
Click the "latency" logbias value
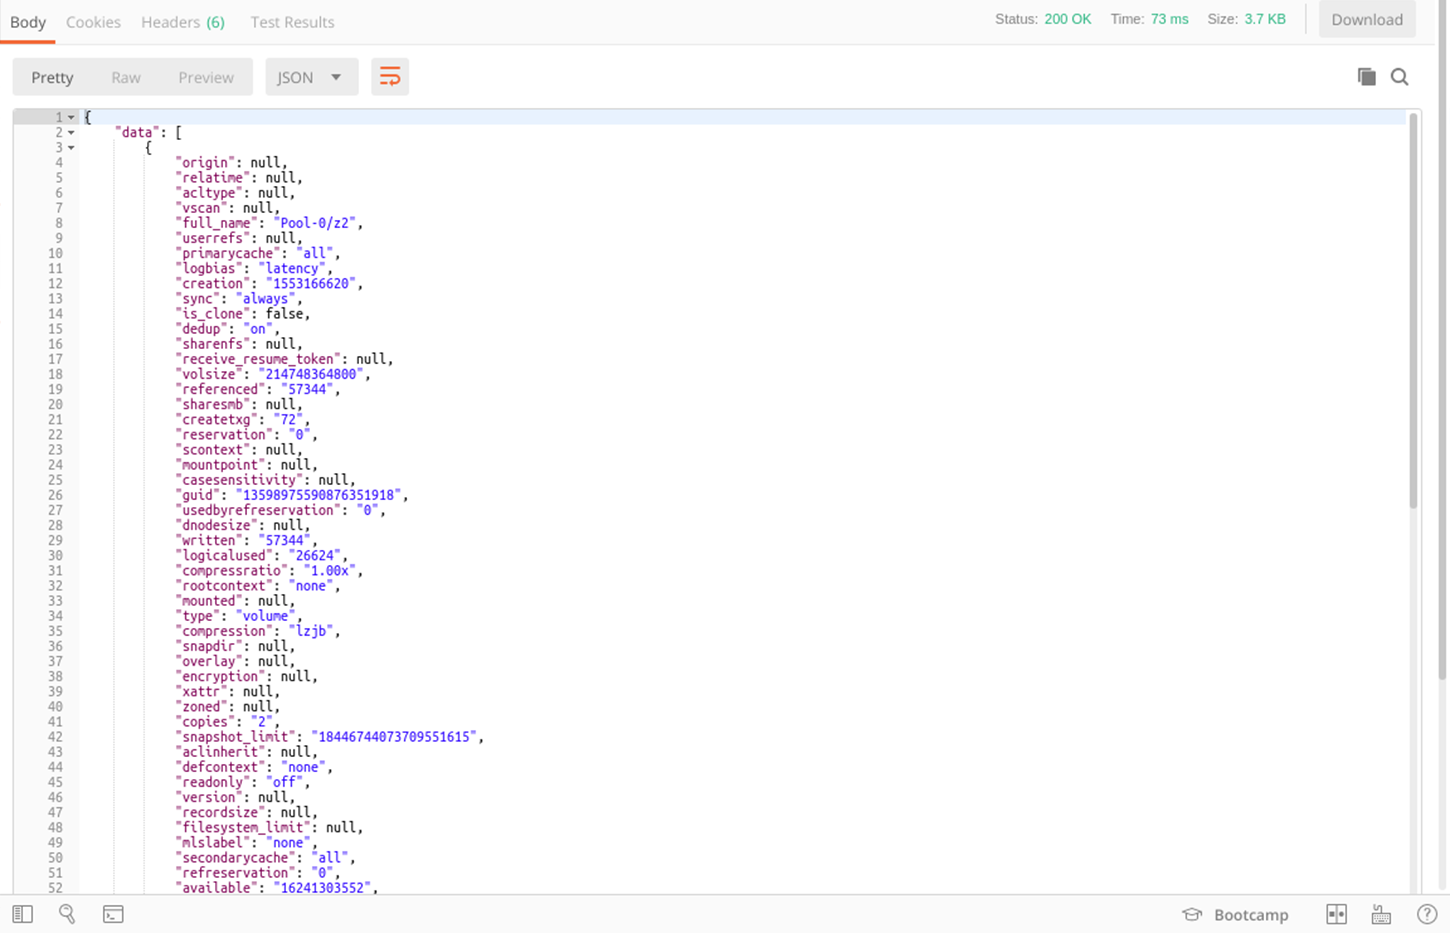point(293,268)
